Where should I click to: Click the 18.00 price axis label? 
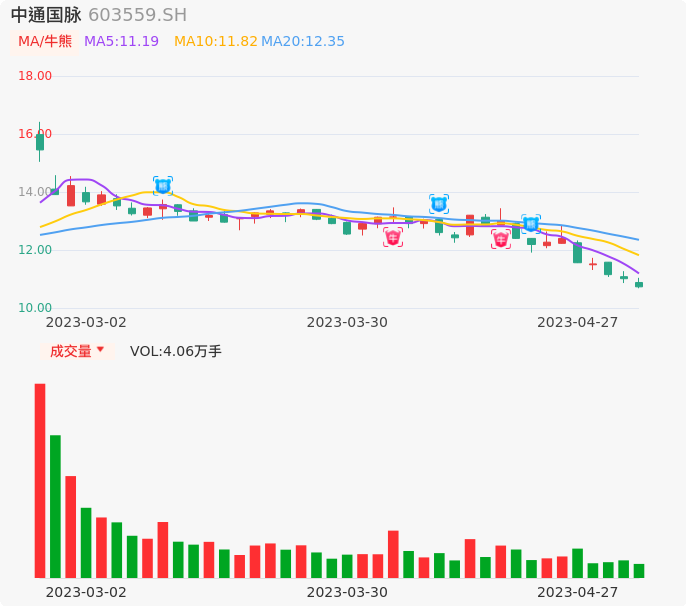35,76
